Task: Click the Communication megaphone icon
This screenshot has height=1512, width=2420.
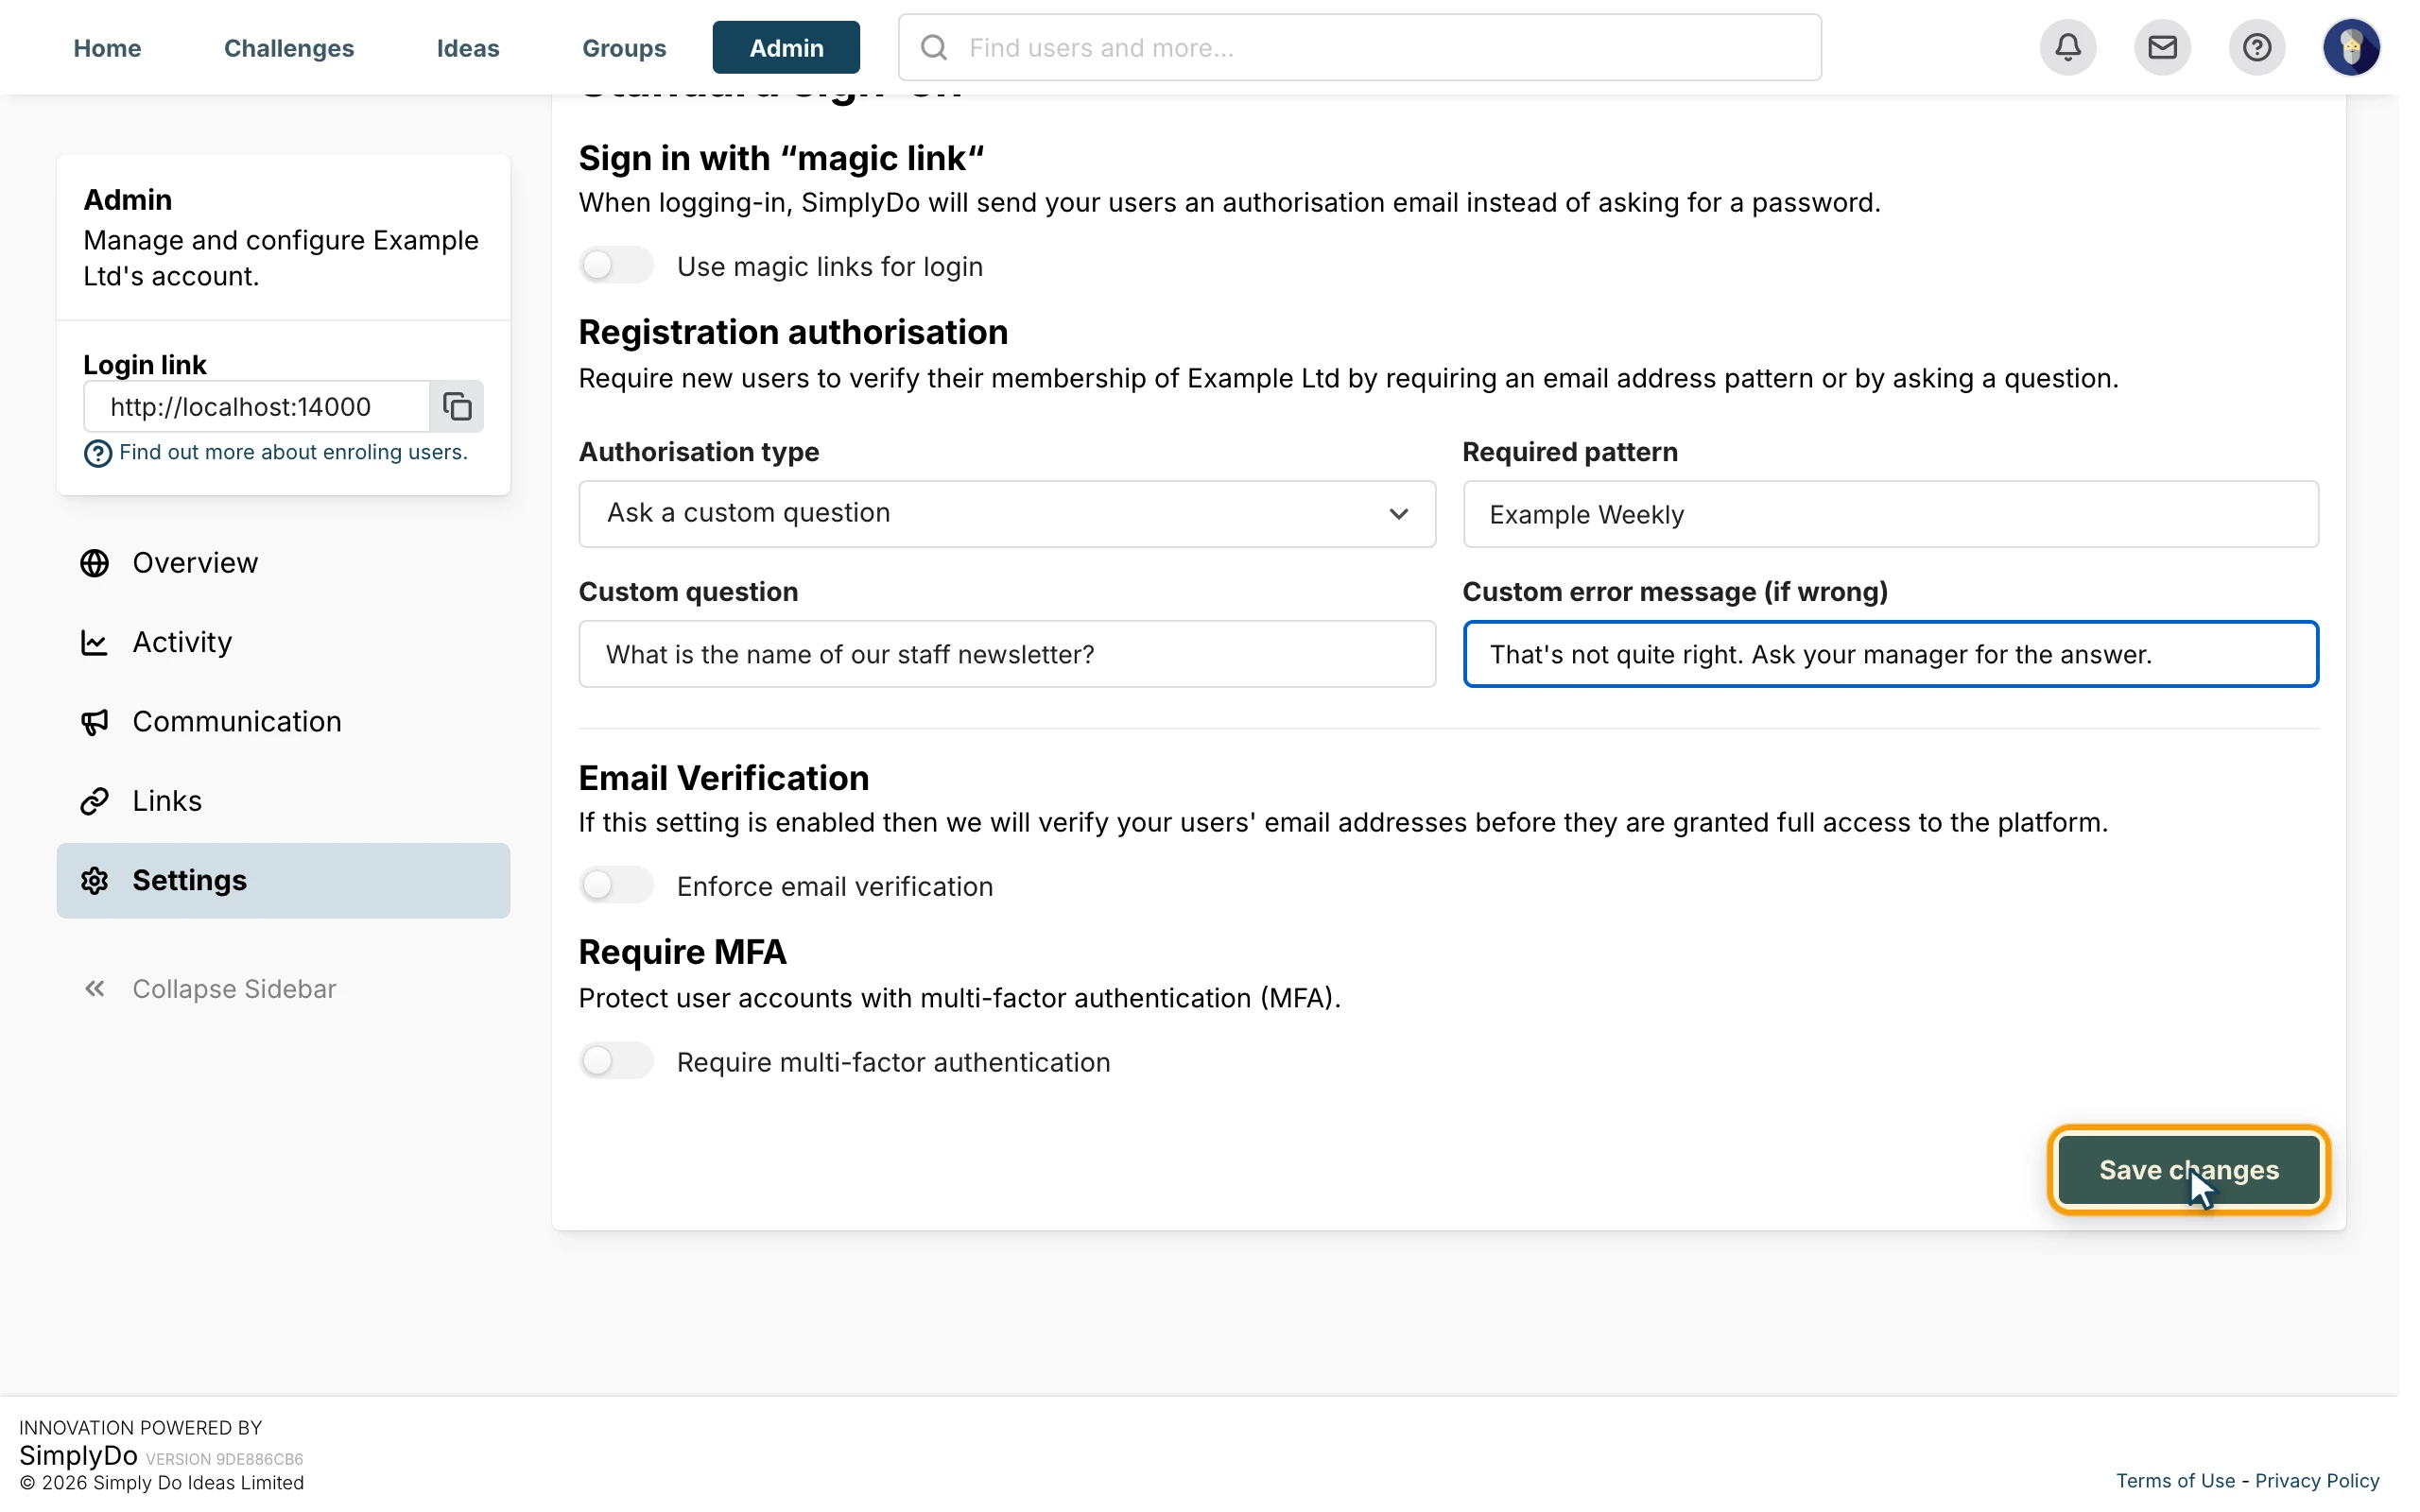Action: click(x=95, y=722)
